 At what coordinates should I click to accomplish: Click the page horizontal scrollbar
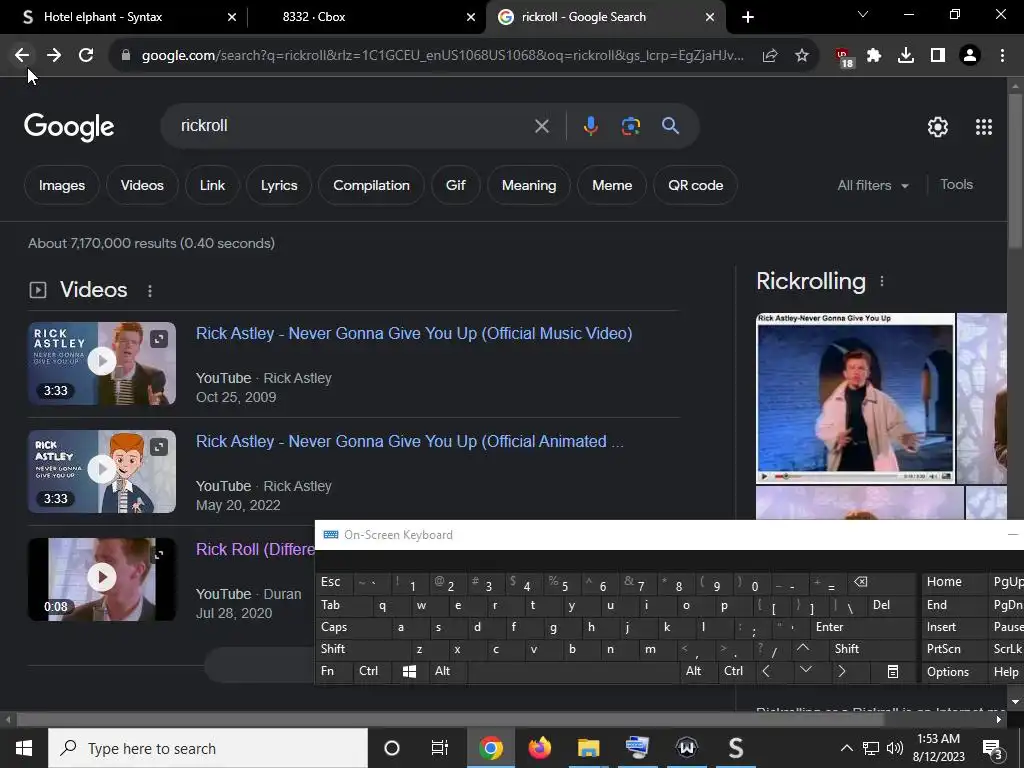[451, 720]
